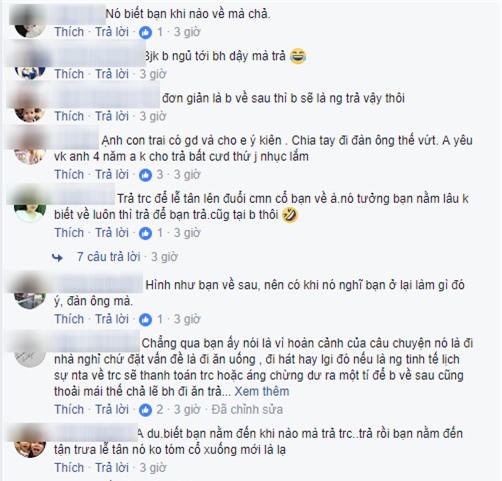Image resolution: width=502 pixels, height=481 pixels.
Task: Toggle Thích on the last comment 'A du.biết bạn nằm'
Action: [x=69, y=468]
